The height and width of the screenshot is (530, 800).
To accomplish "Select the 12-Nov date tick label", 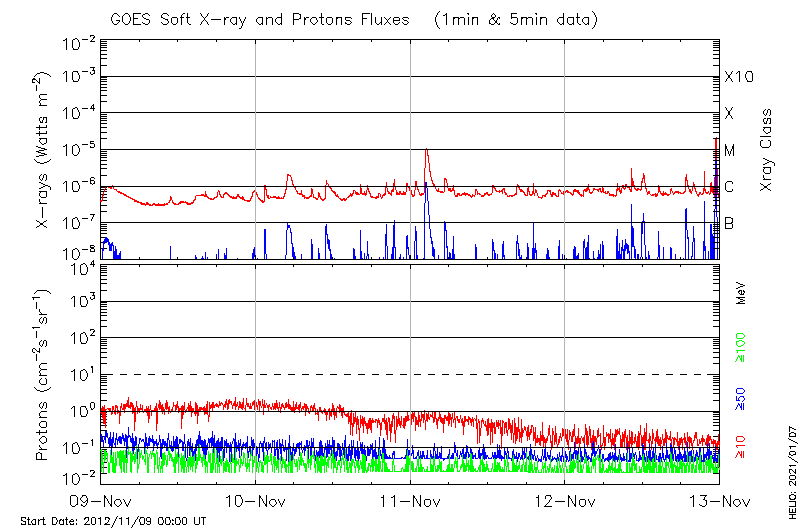I will pyautogui.click(x=565, y=500).
